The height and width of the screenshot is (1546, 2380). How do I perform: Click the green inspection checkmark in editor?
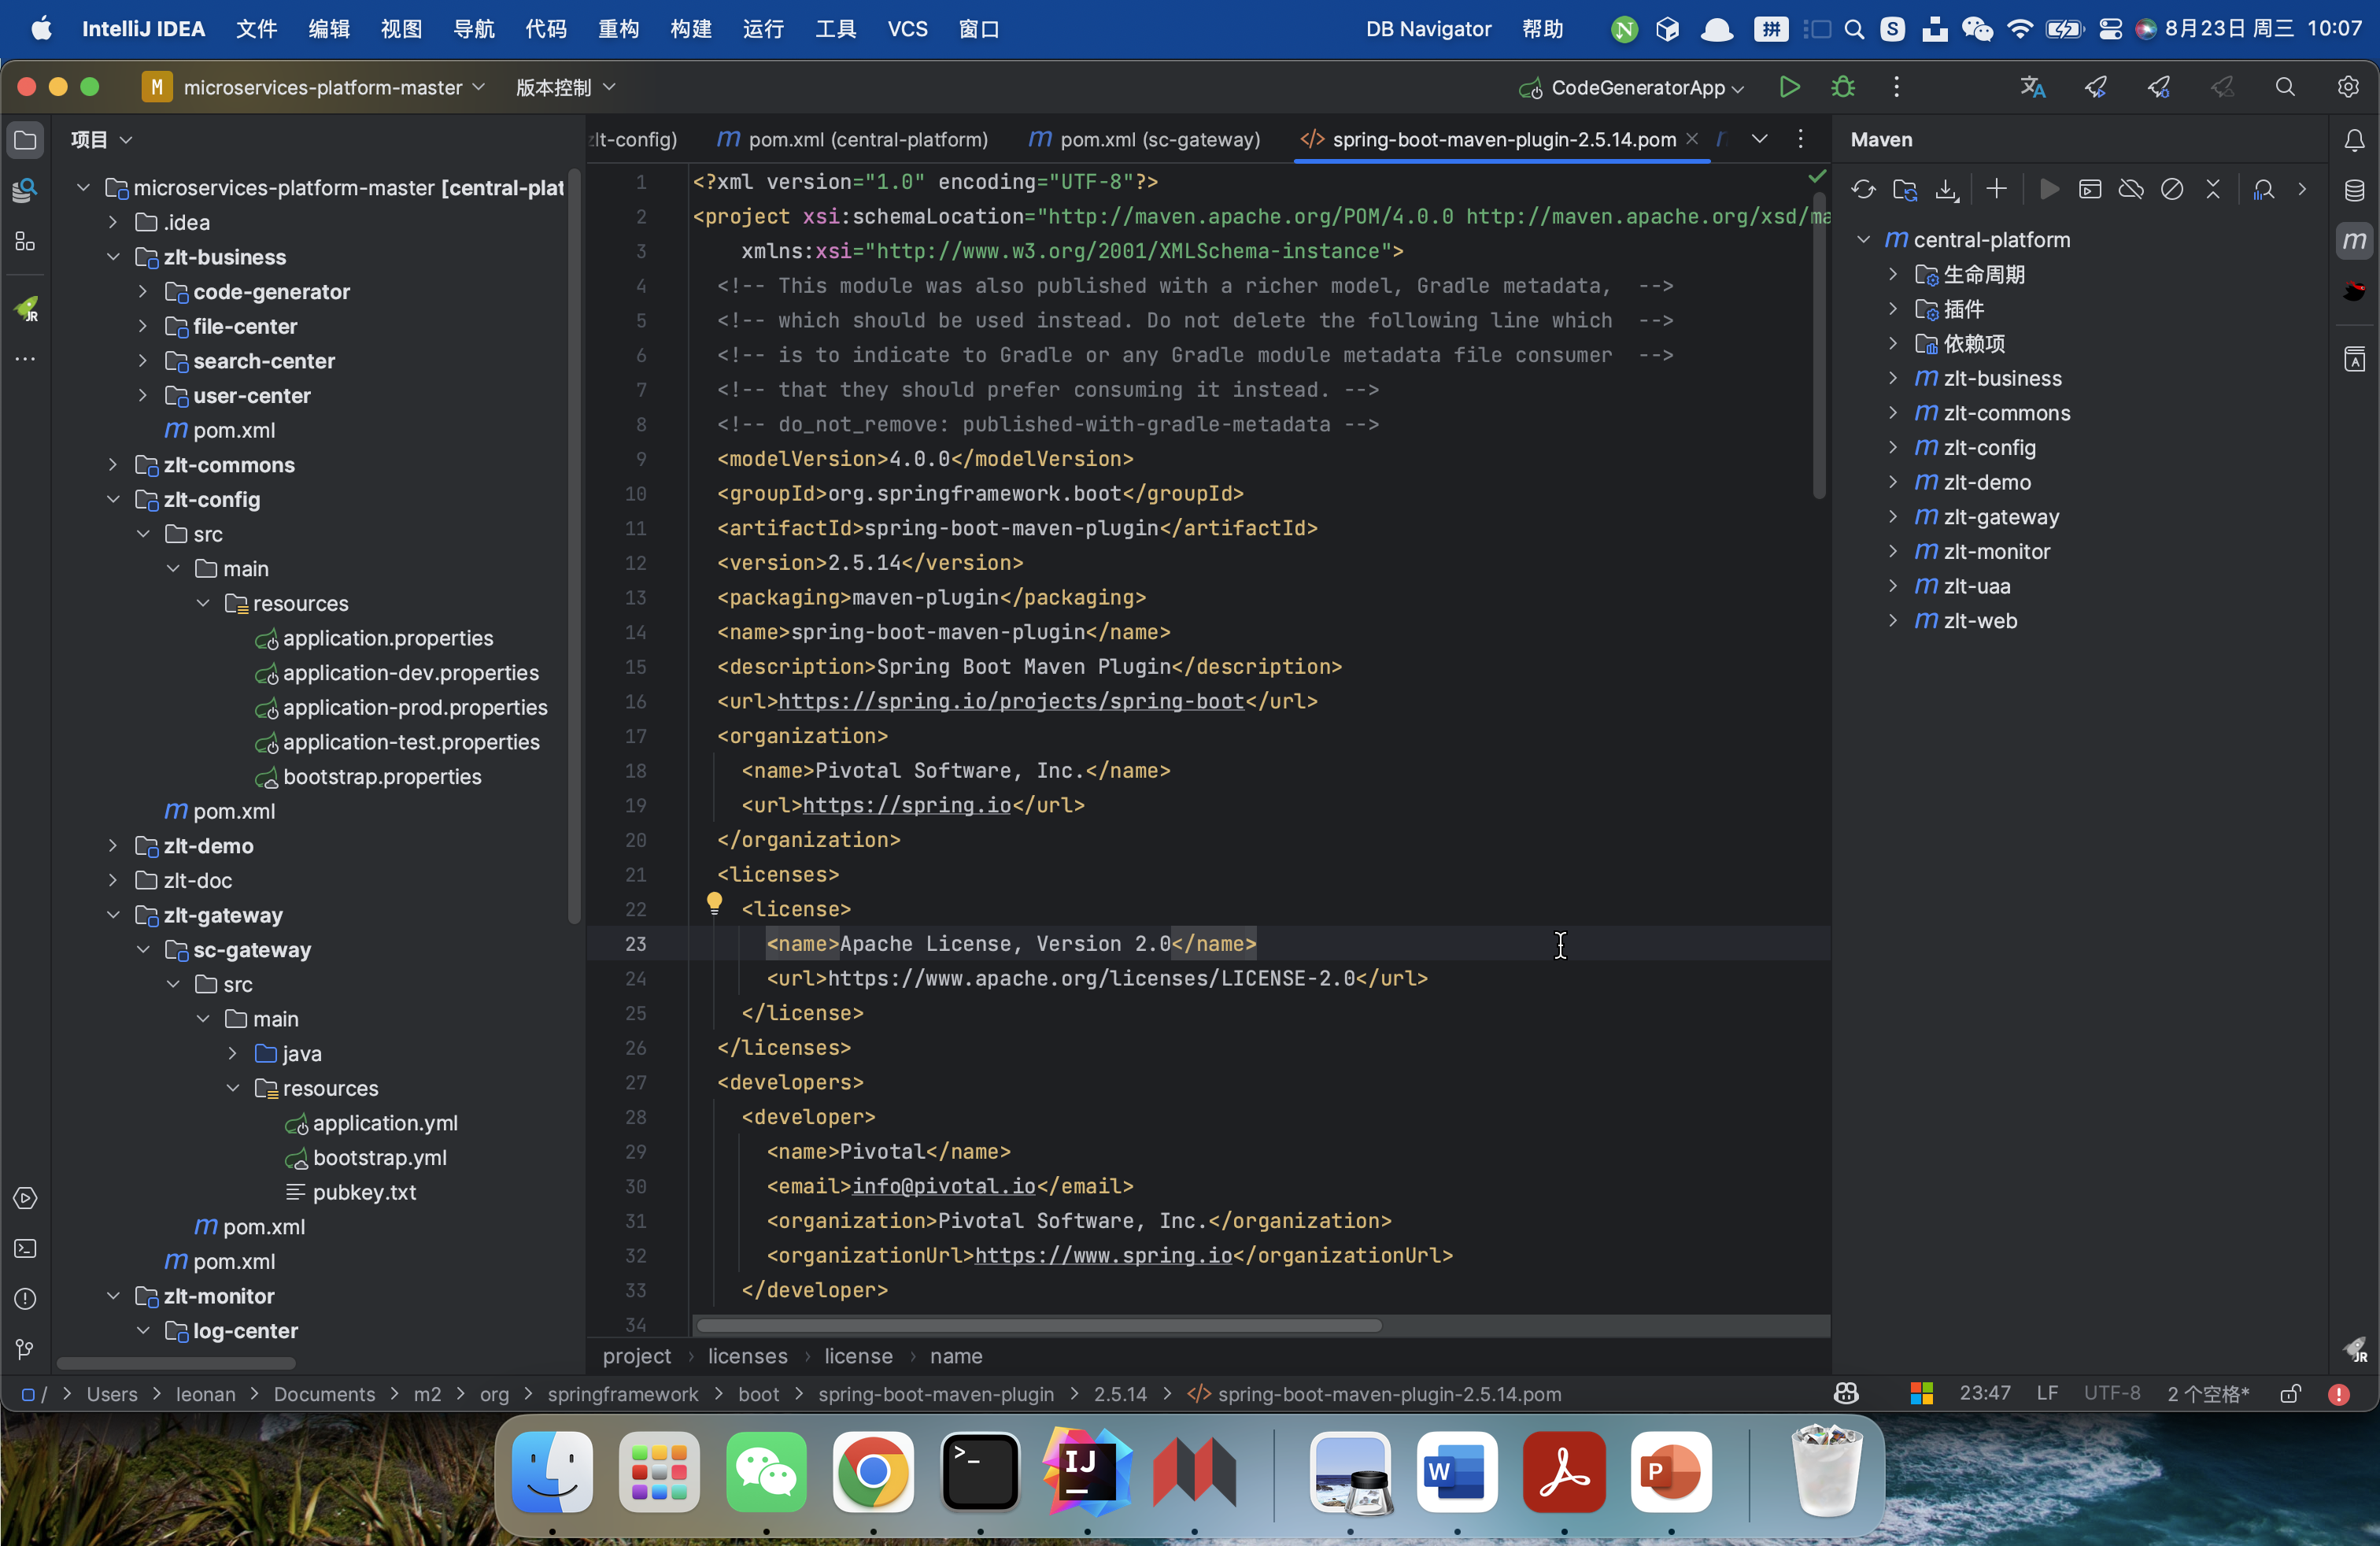click(1817, 176)
